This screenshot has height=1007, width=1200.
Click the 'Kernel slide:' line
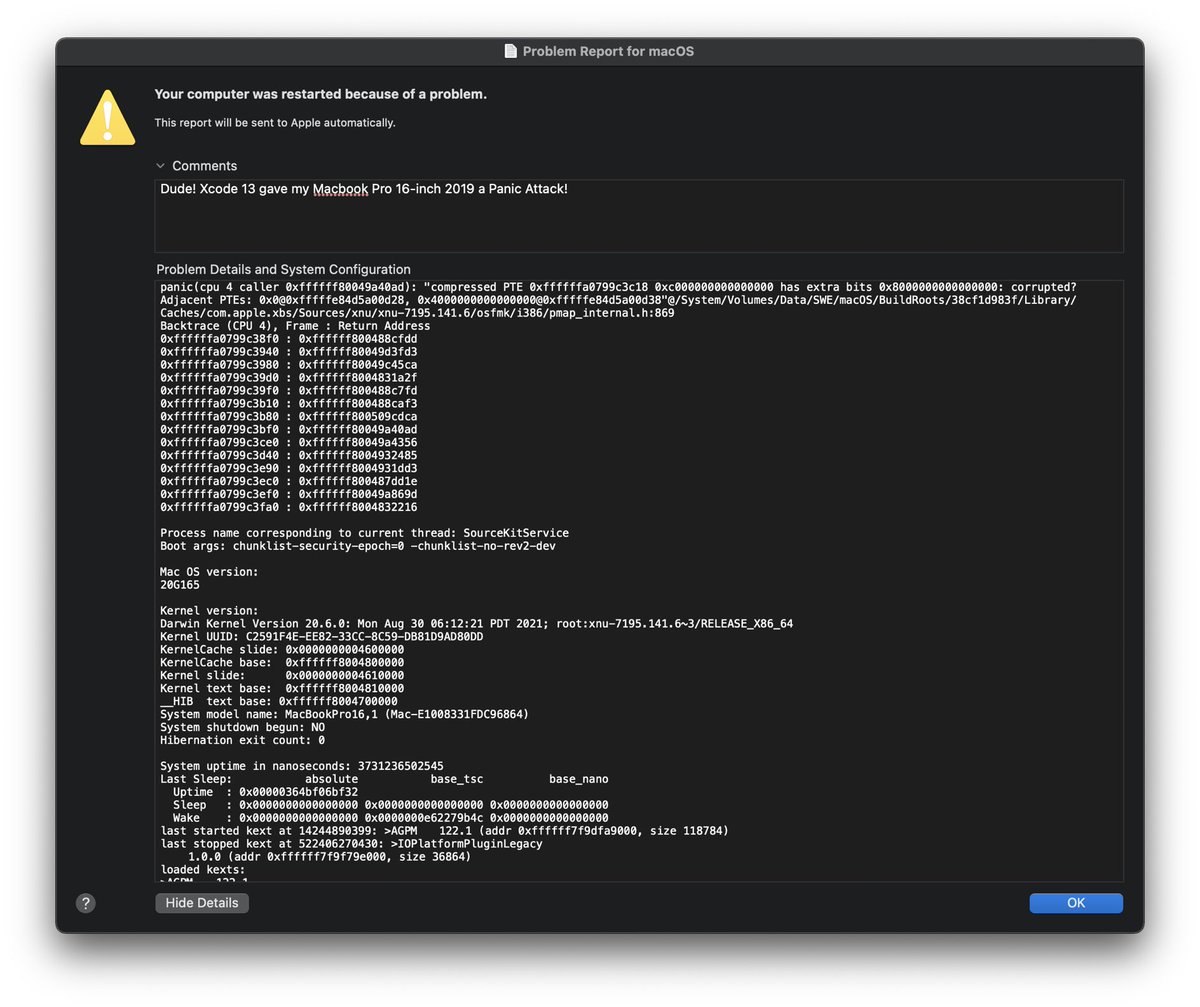tap(282, 676)
